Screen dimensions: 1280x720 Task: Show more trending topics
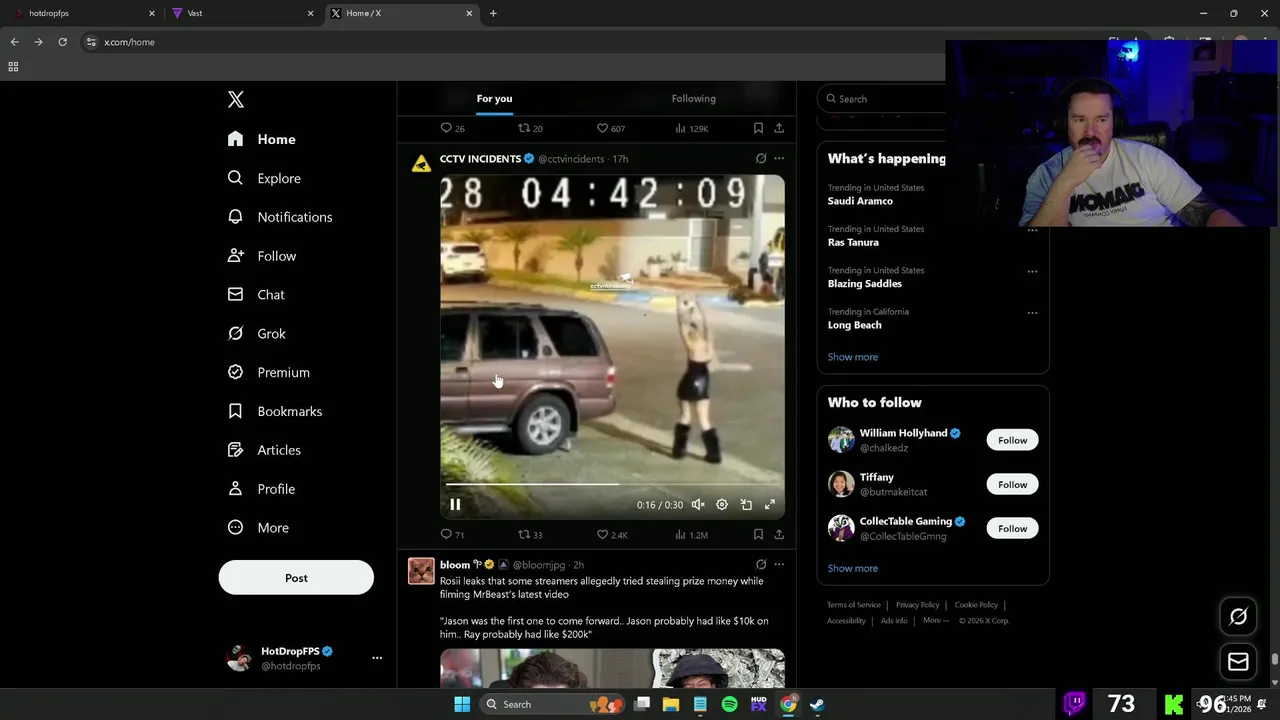point(853,357)
